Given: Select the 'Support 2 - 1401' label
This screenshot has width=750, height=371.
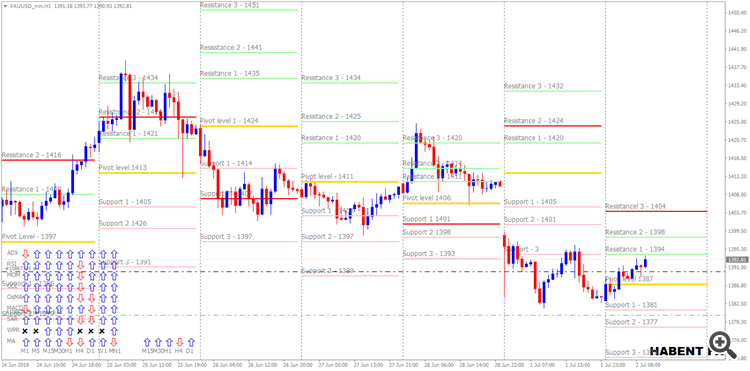Looking at the screenshot, I should (x=530, y=219).
